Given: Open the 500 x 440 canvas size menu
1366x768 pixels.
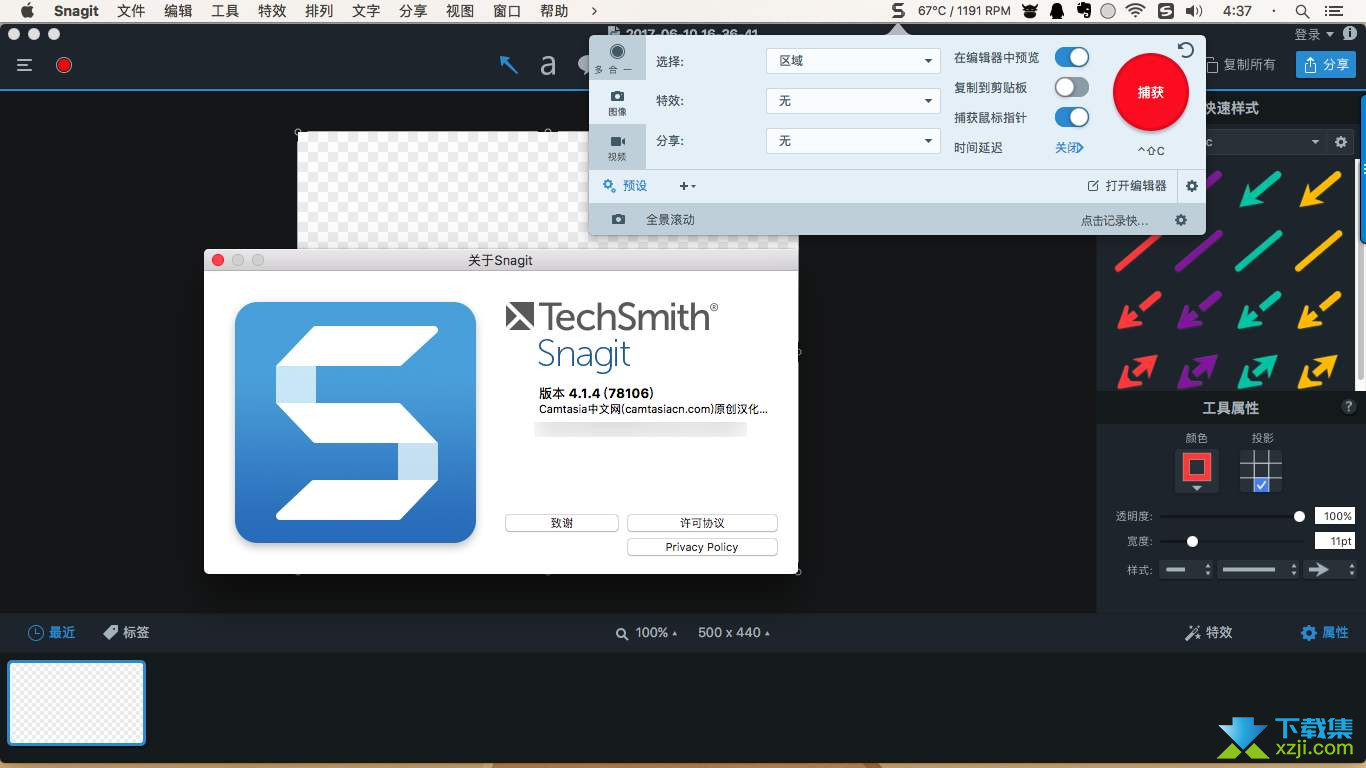Looking at the screenshot, I should coord(735,633).
